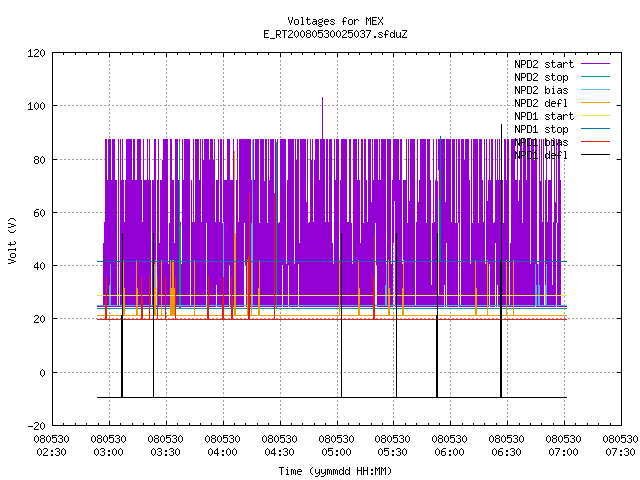Viewport: 640px width, 480px height.
Task: Click the orange NPD2 defl legend line
Action: (595, 103)
